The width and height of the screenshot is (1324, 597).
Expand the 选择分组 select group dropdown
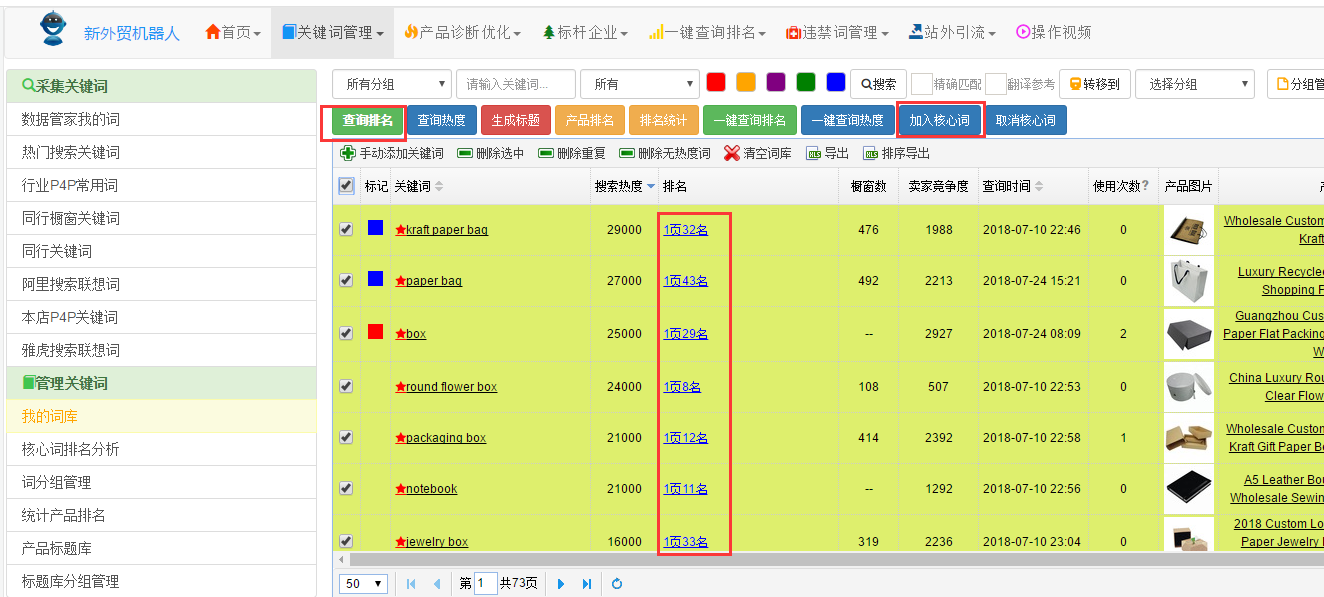coord(1194,84)
